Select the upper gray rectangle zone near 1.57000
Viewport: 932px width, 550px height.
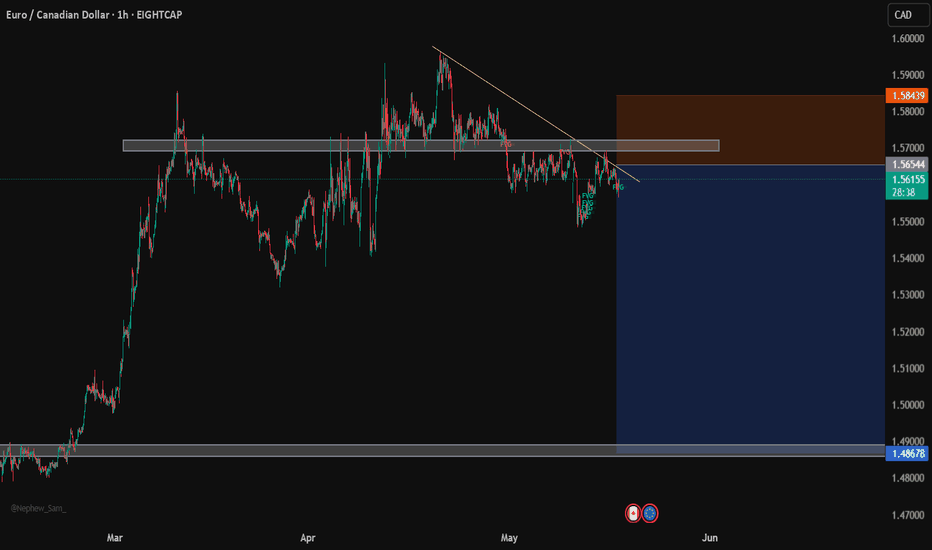pyautogui.click(x=421, y=146)
